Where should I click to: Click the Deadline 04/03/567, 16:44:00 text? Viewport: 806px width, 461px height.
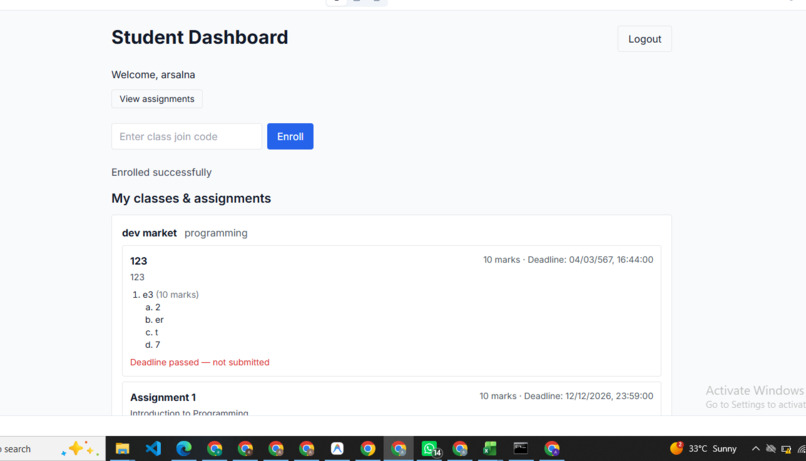pyautogui.click(x=590, y=260)
